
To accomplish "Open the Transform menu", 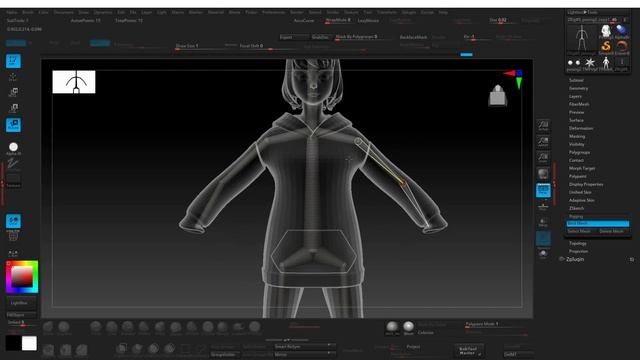I will tap(387, 13).
